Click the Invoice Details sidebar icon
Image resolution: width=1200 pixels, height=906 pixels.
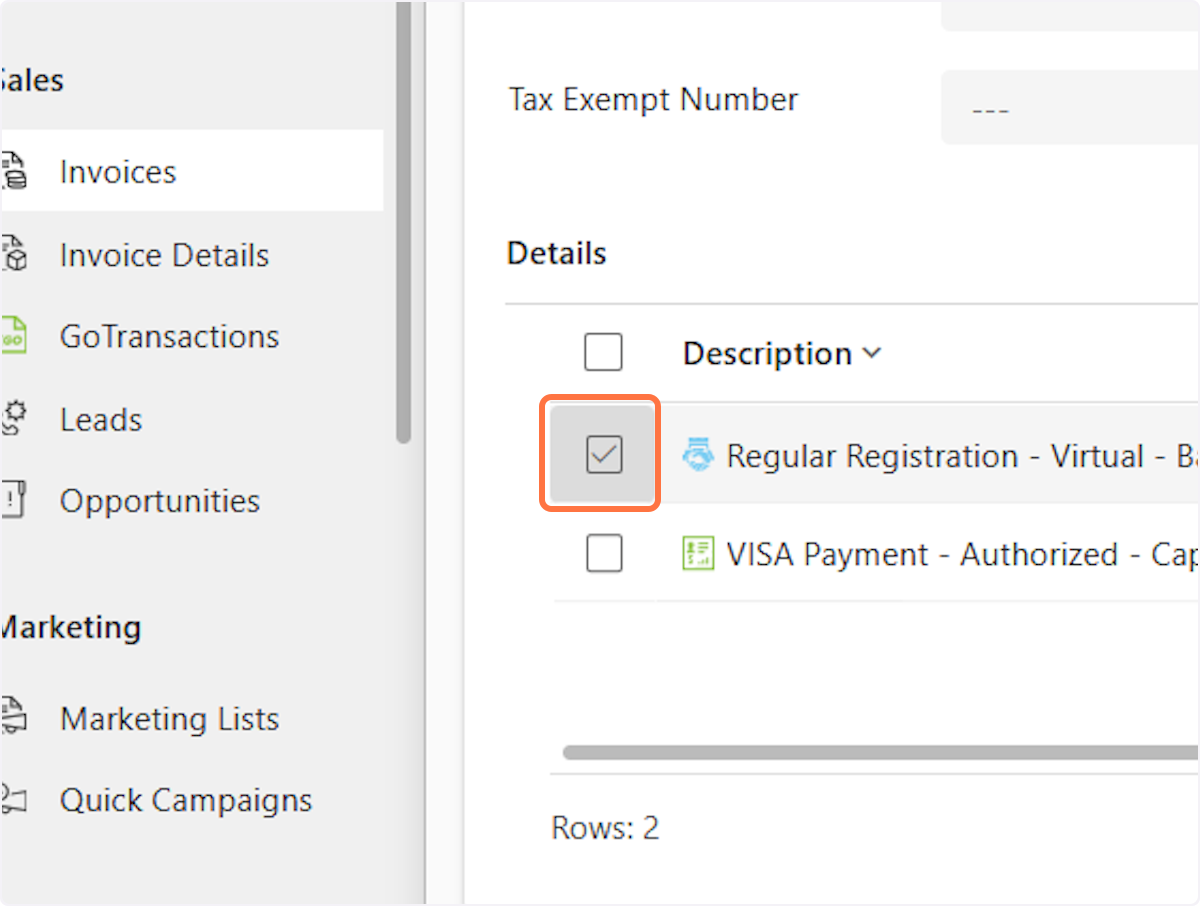click(x=13, y=254)
